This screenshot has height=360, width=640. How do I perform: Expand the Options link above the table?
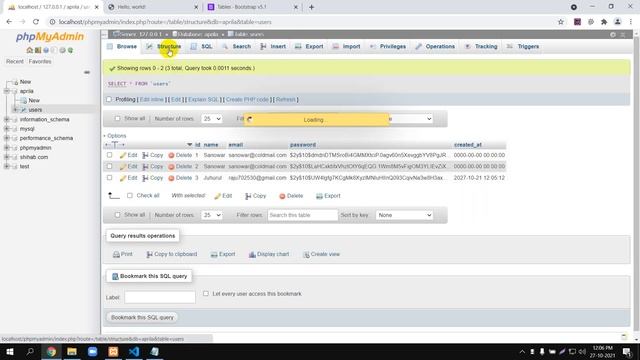[115, 136]
